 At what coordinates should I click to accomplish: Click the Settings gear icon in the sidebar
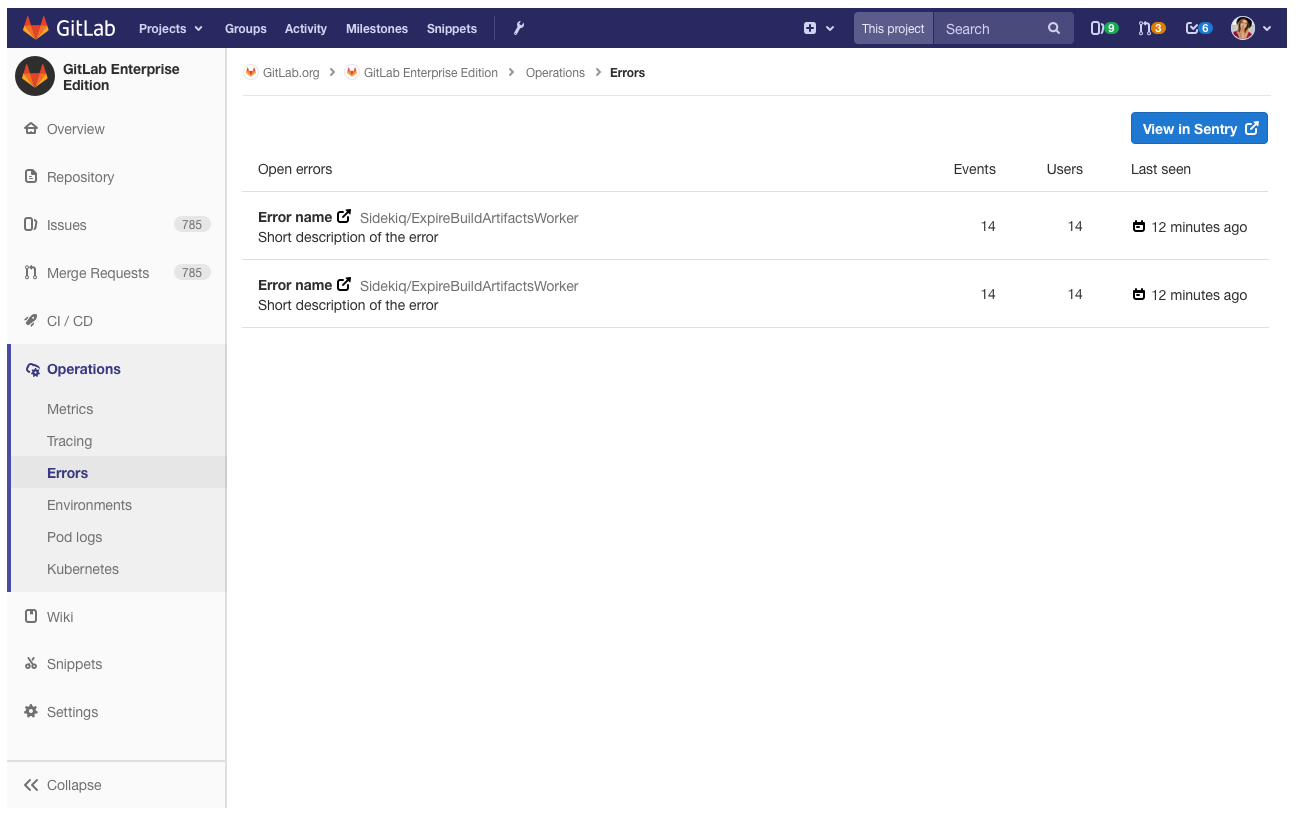(x=30, y=711)
